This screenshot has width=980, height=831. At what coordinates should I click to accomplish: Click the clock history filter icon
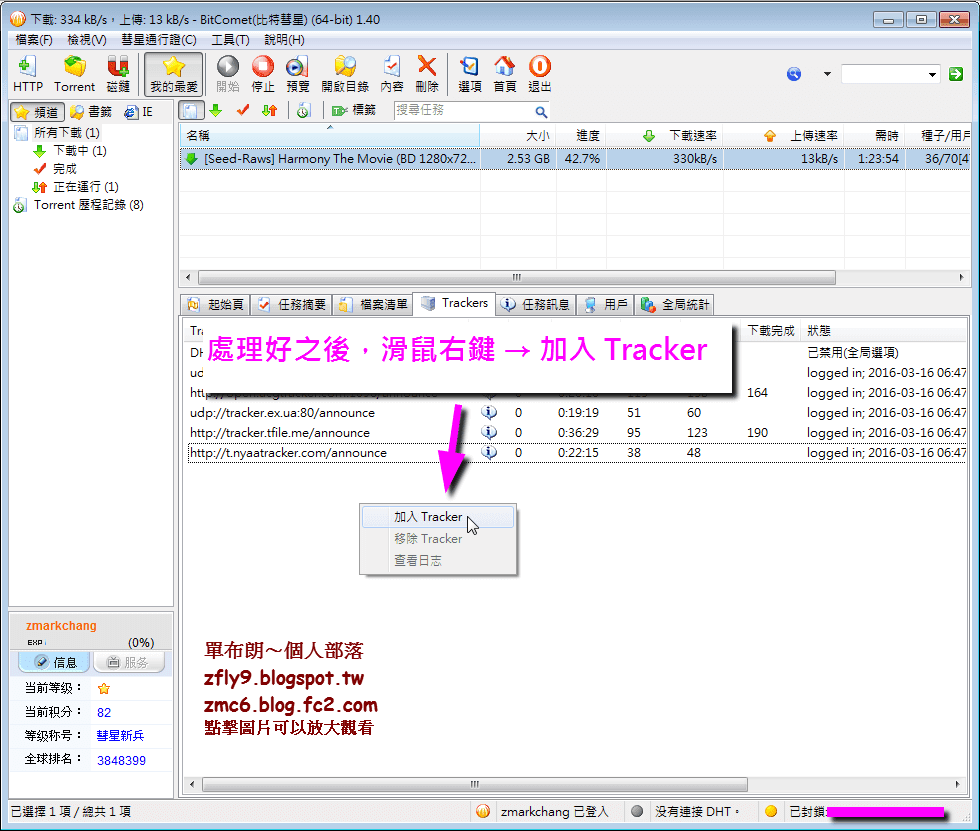pos(303,111)
